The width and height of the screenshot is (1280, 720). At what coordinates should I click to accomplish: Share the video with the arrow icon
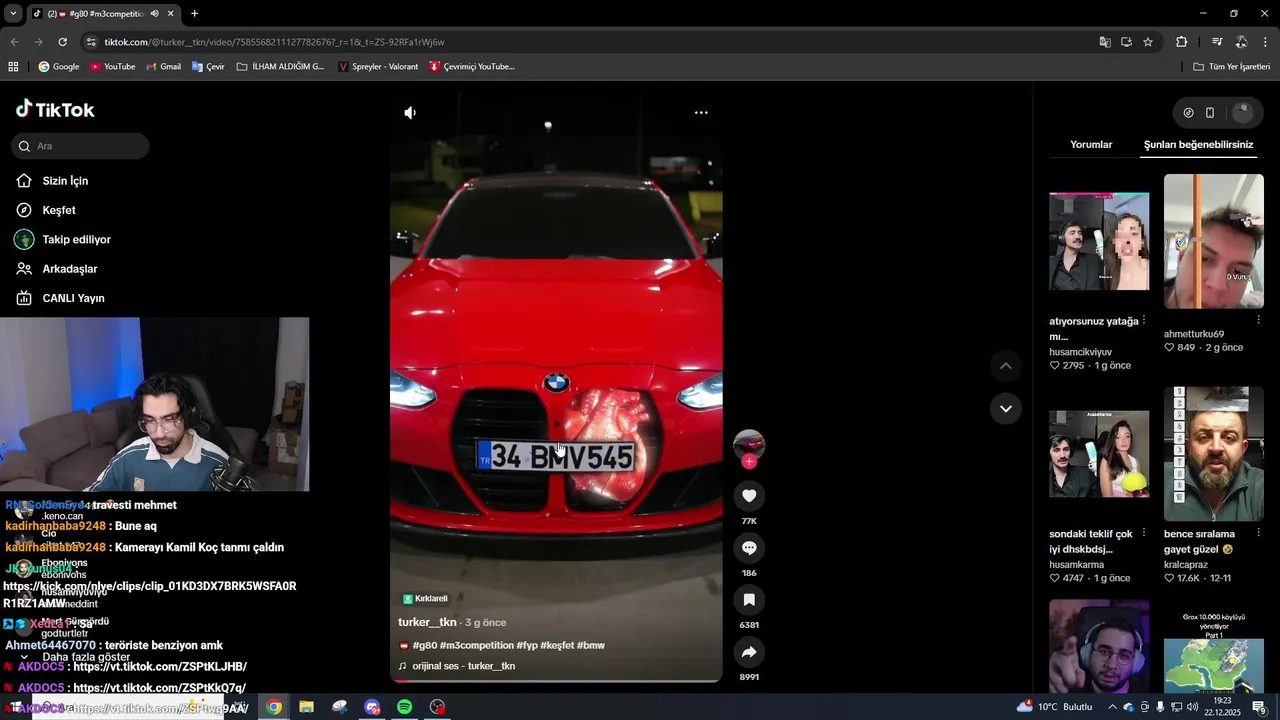point(749,652)
